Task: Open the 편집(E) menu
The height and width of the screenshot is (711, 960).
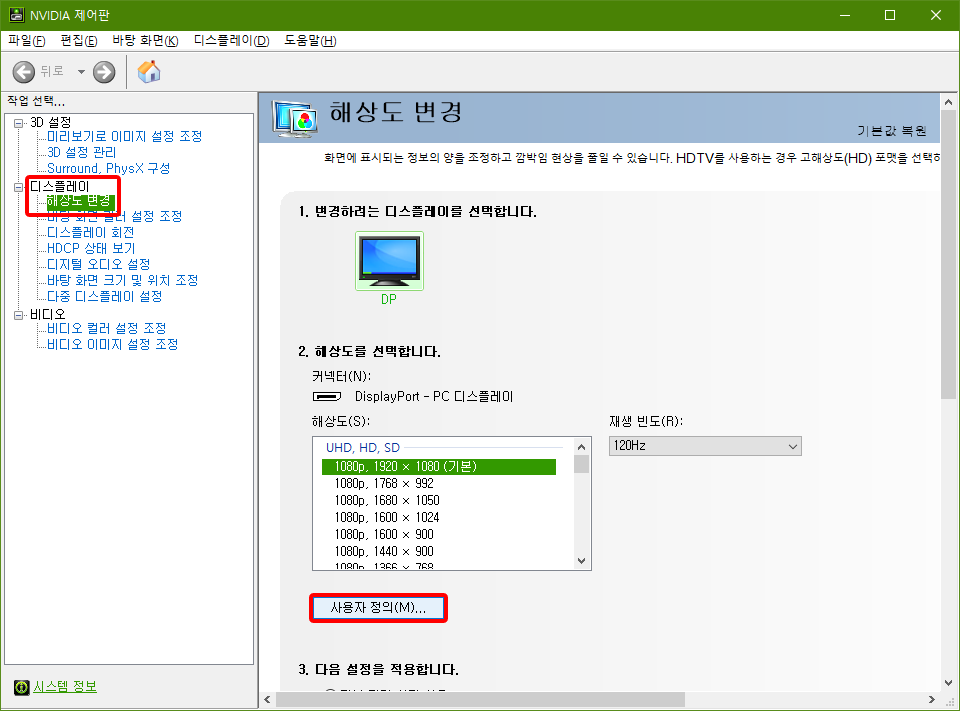Action: tap(79, 40)
